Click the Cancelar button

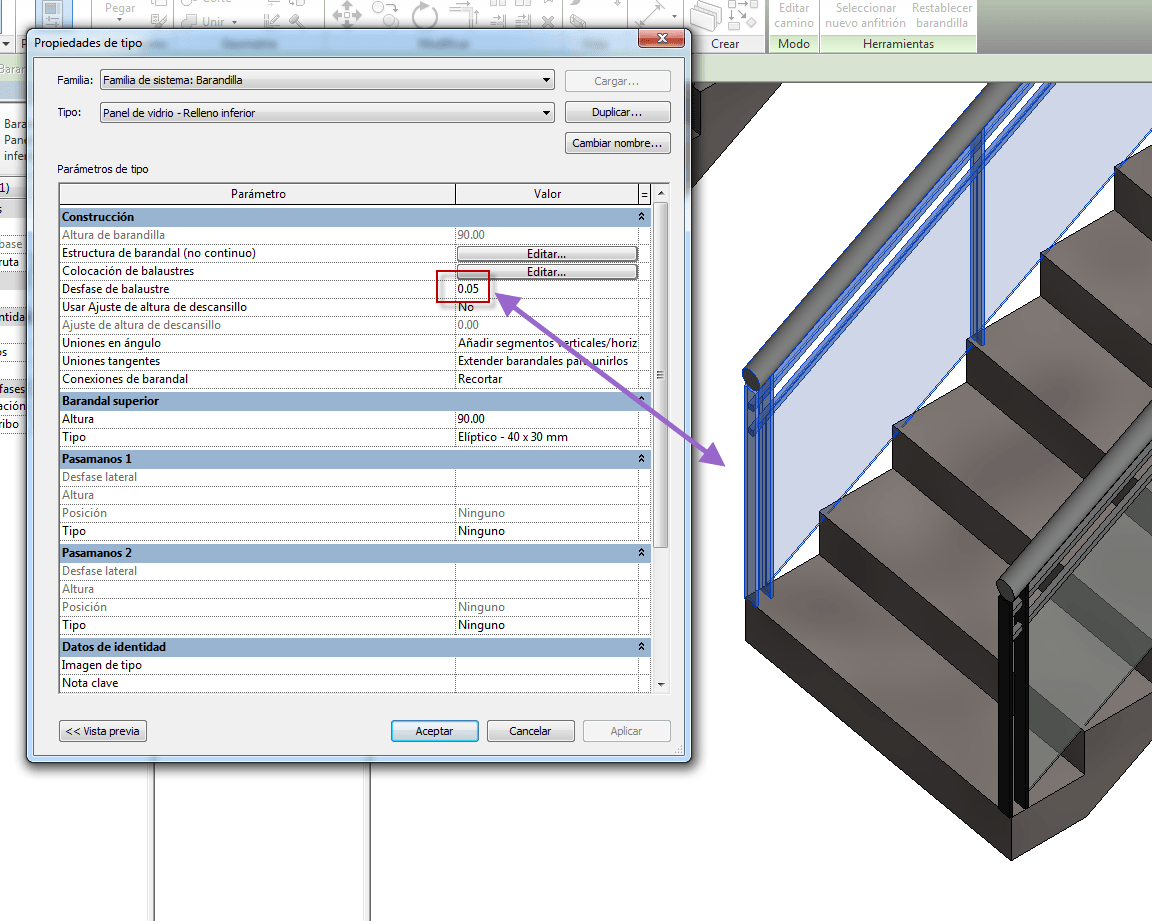pos(530,731)
